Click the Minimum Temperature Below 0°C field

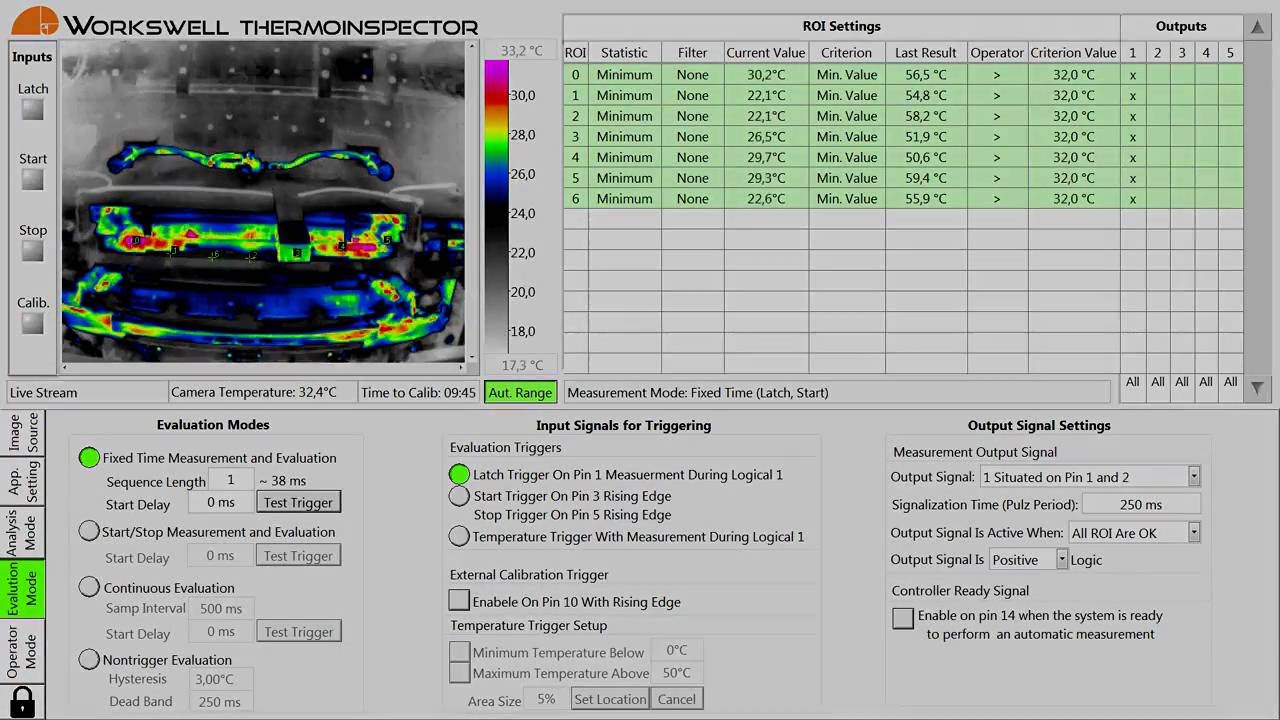click(x=676, y=651)
